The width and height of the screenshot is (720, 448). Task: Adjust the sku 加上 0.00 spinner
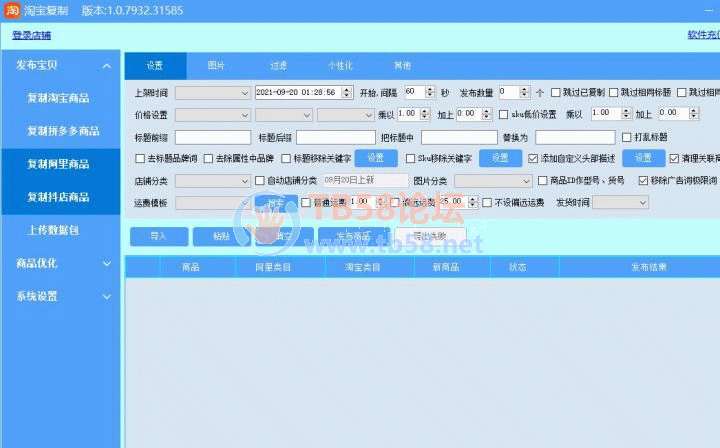point(694,113)
